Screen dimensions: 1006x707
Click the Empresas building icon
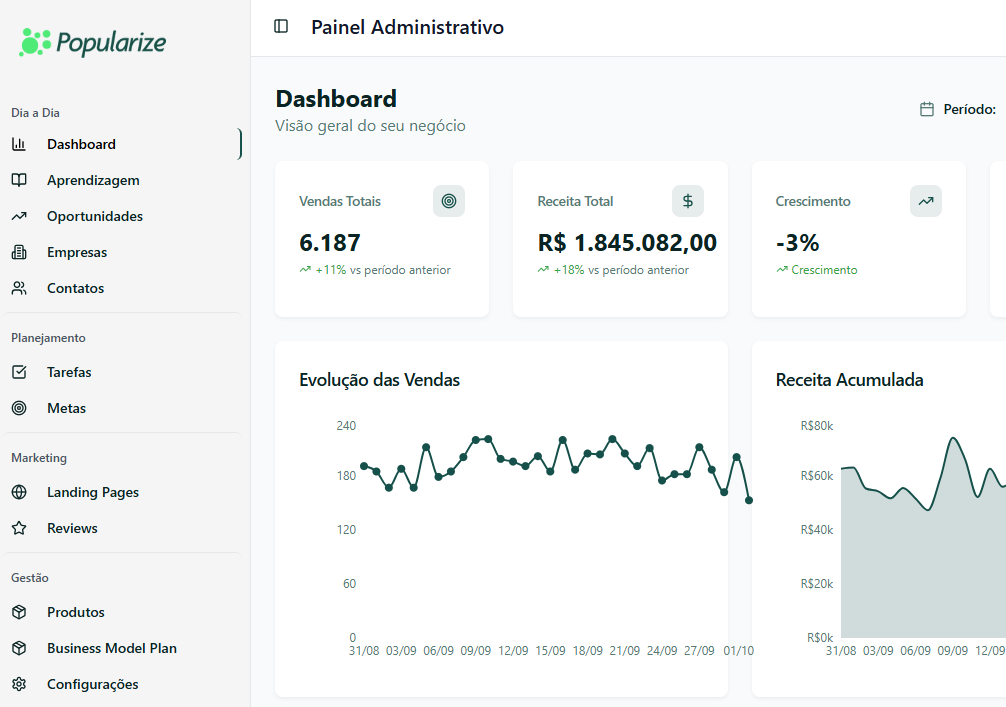pos(22,251)
